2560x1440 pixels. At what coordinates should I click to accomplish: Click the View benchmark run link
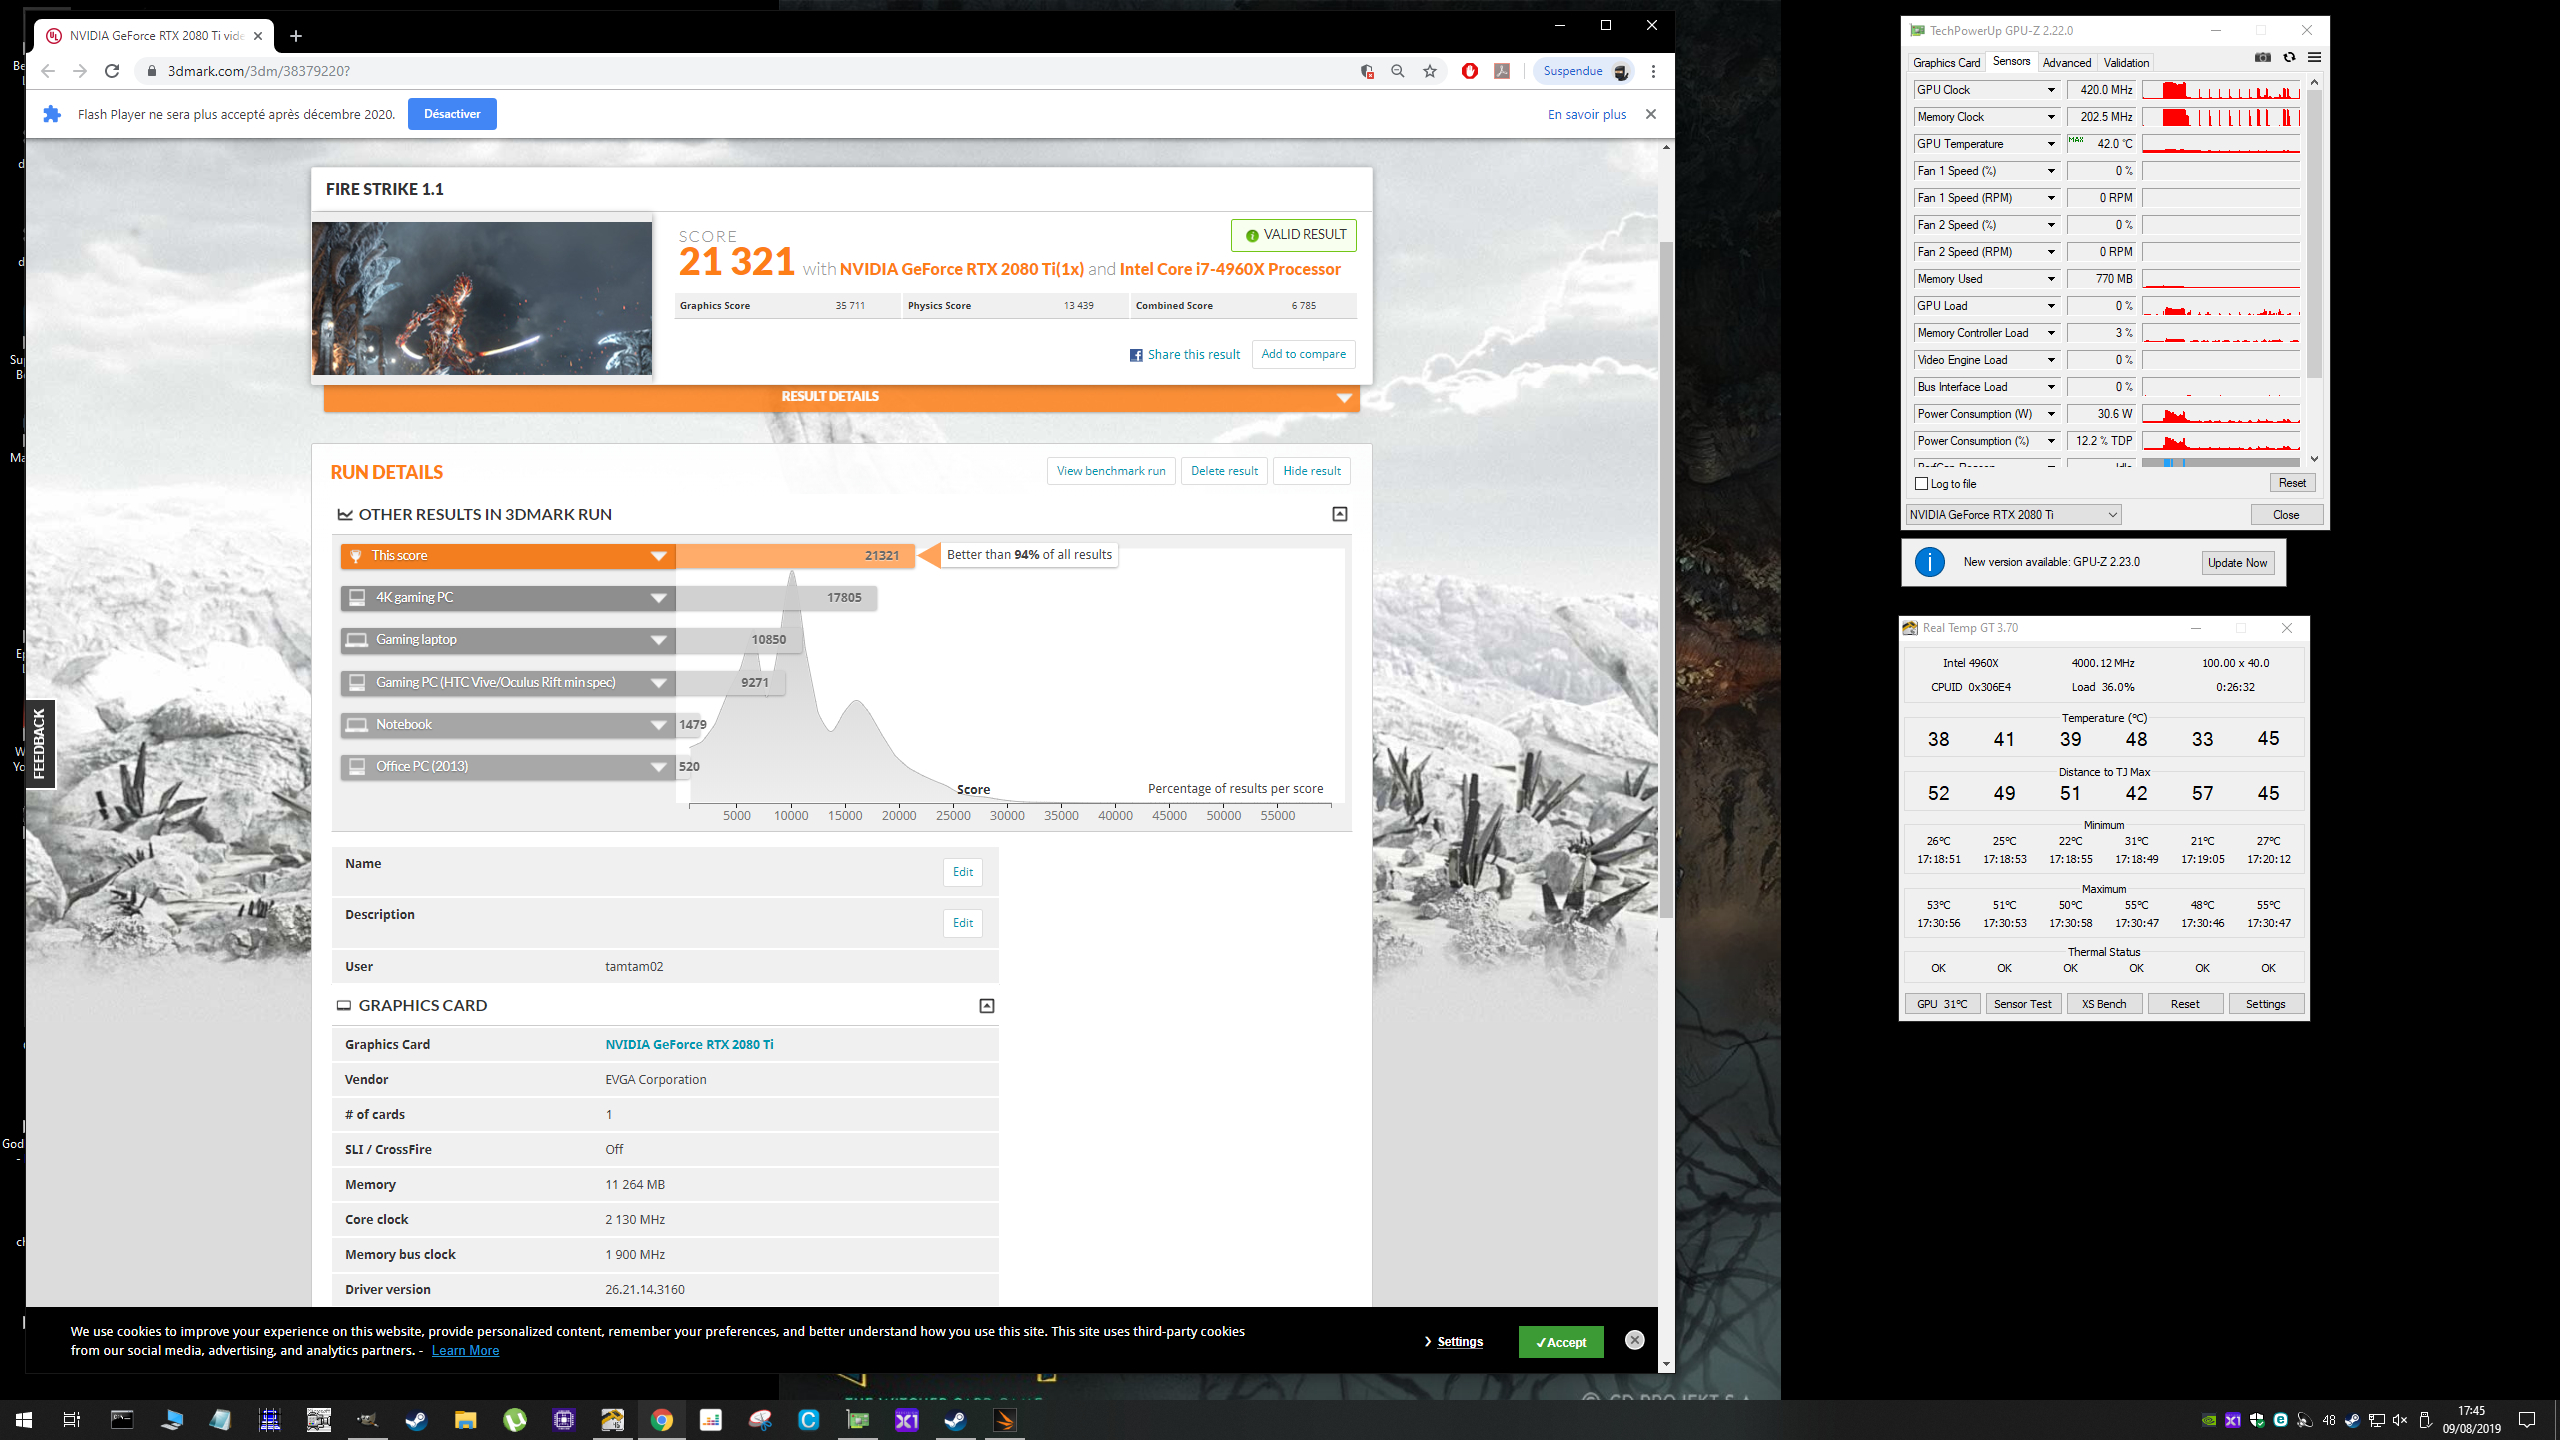coord(1110,471)
